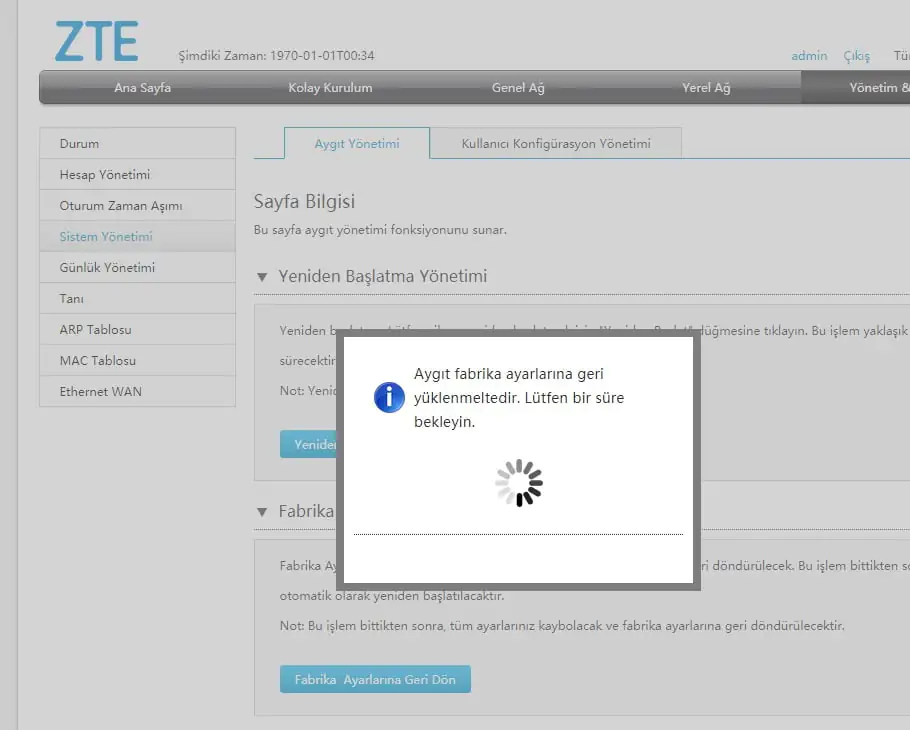Switch to Kullanıcı Konfigürasyon Yönetimi tab
The height and width of the screenshot is (730, 910).
pyautogui.click(x=556, y=143)
